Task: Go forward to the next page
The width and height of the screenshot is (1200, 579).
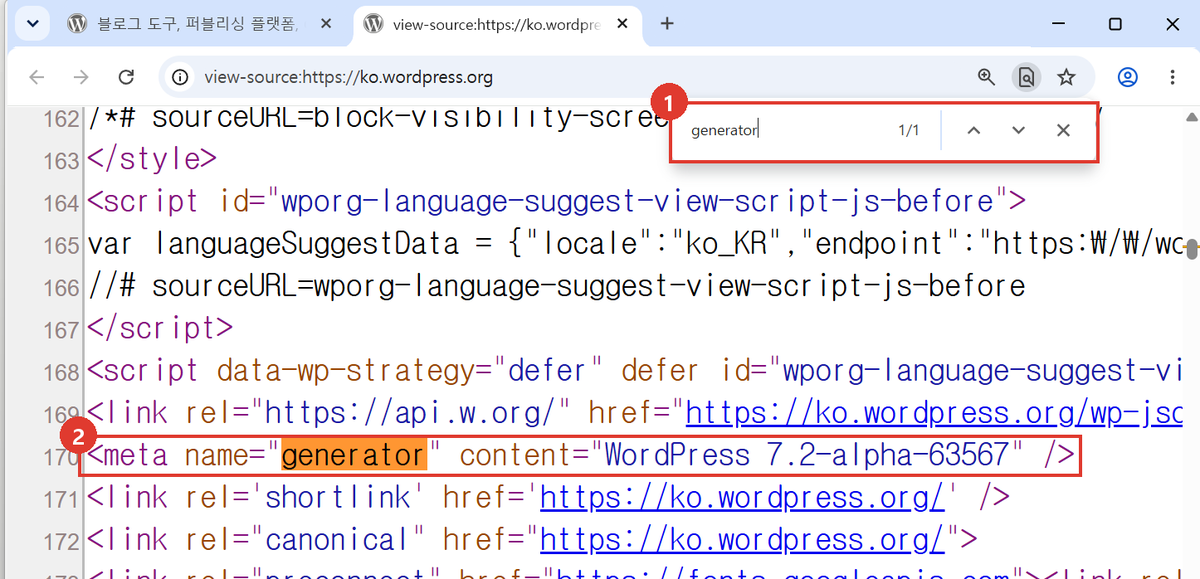Action: tap(82, 77)
